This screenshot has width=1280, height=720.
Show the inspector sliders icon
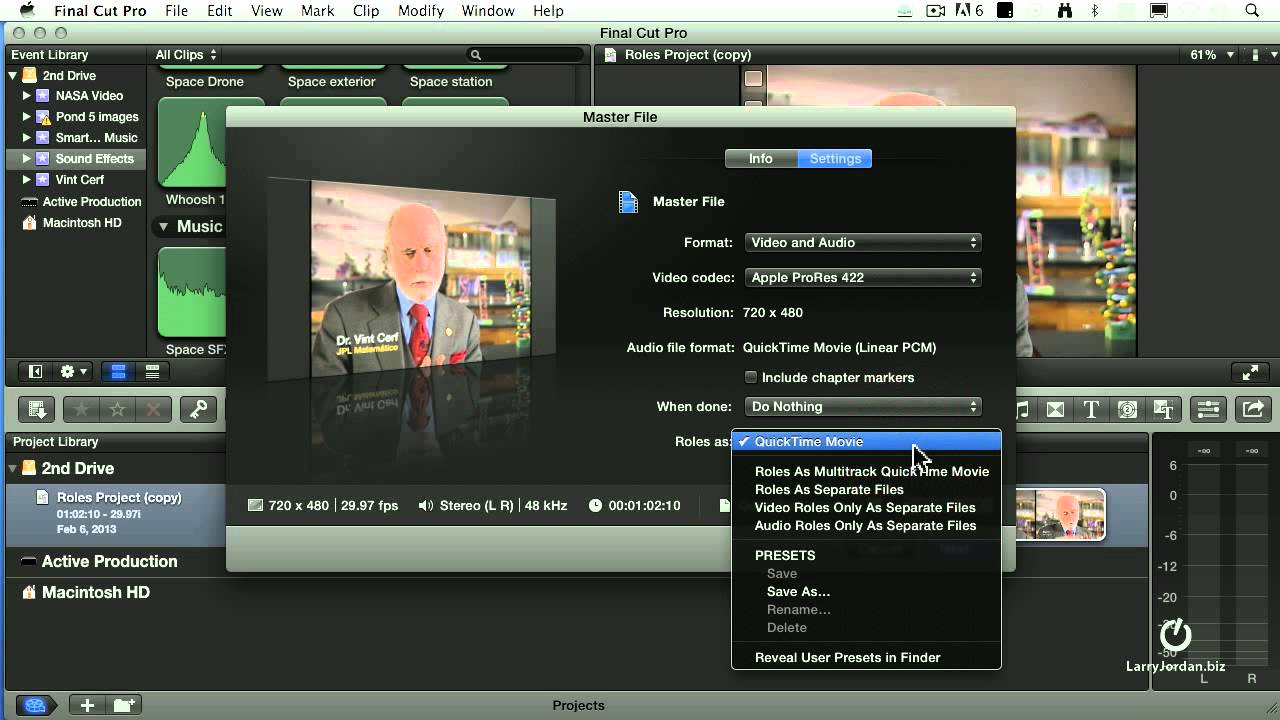tap(1208, 409)
